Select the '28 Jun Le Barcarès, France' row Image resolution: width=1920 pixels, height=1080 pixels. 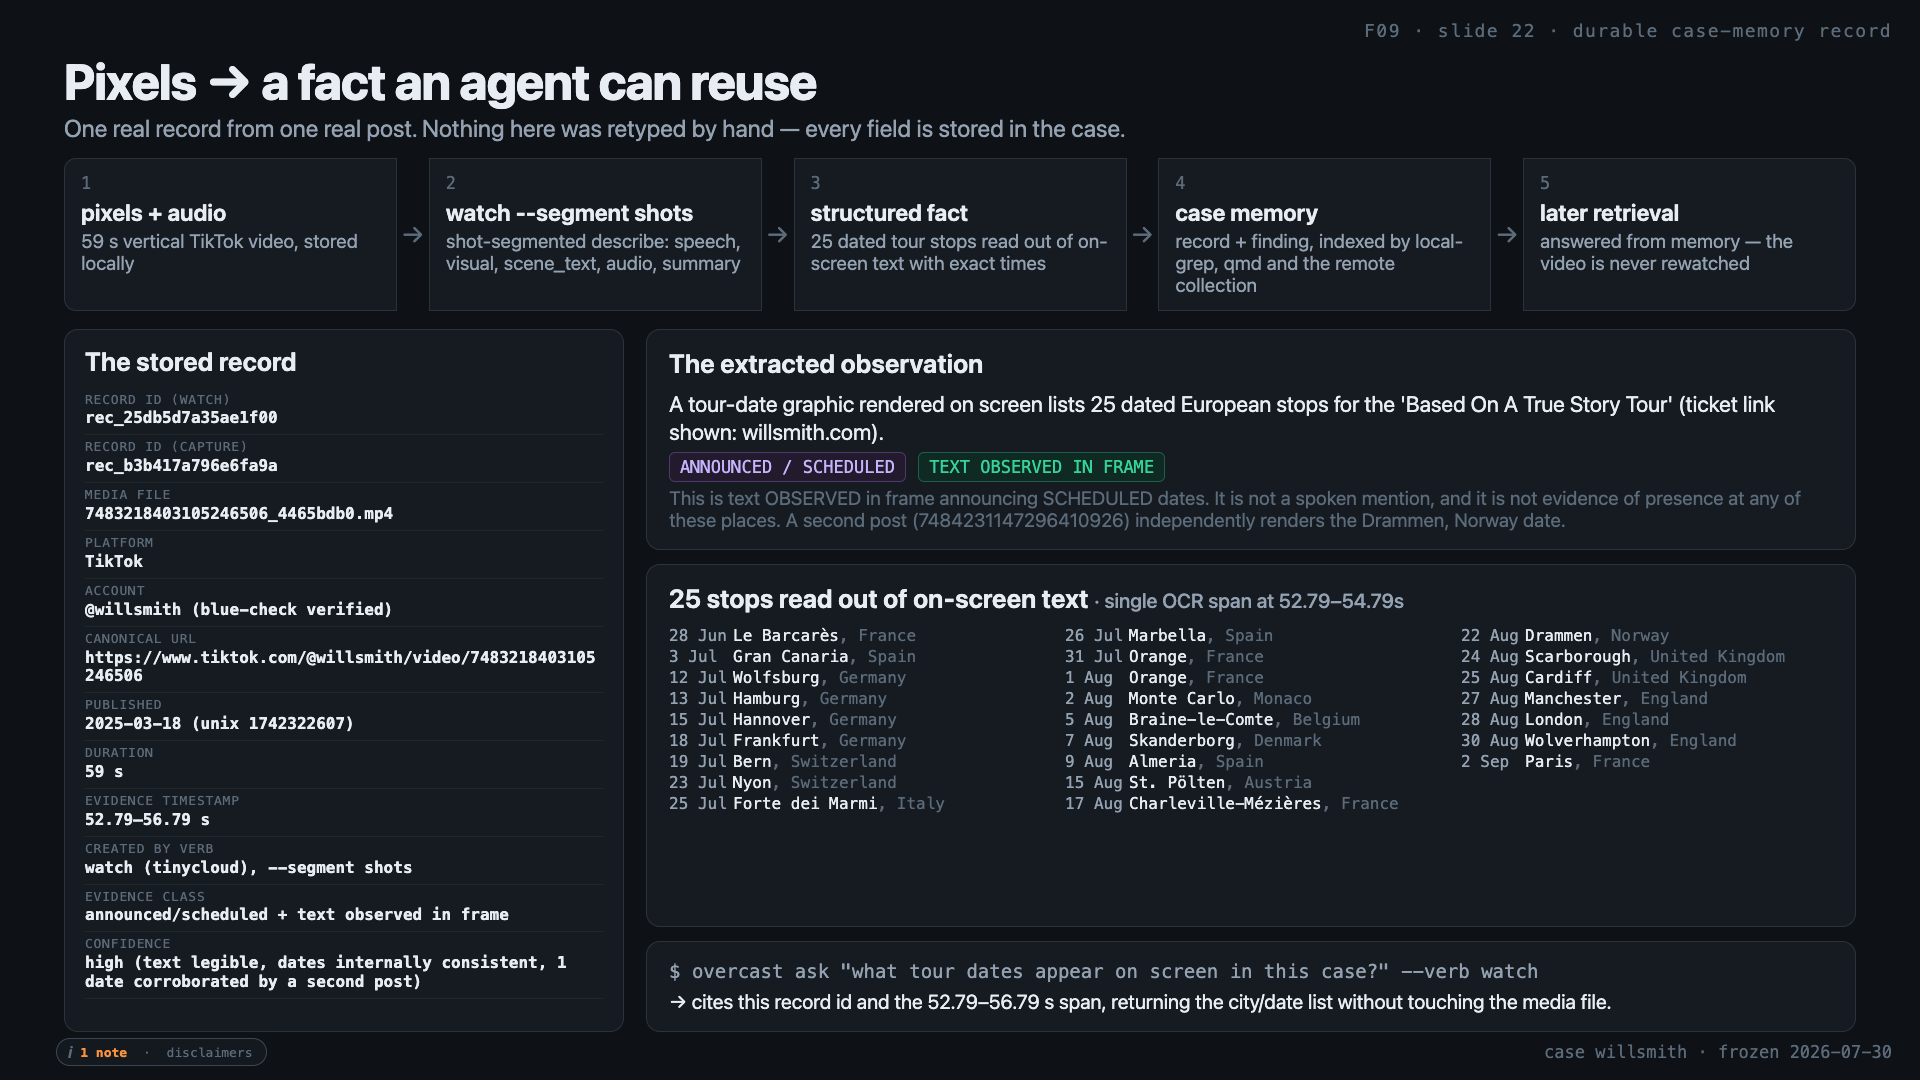pos(792,636)
